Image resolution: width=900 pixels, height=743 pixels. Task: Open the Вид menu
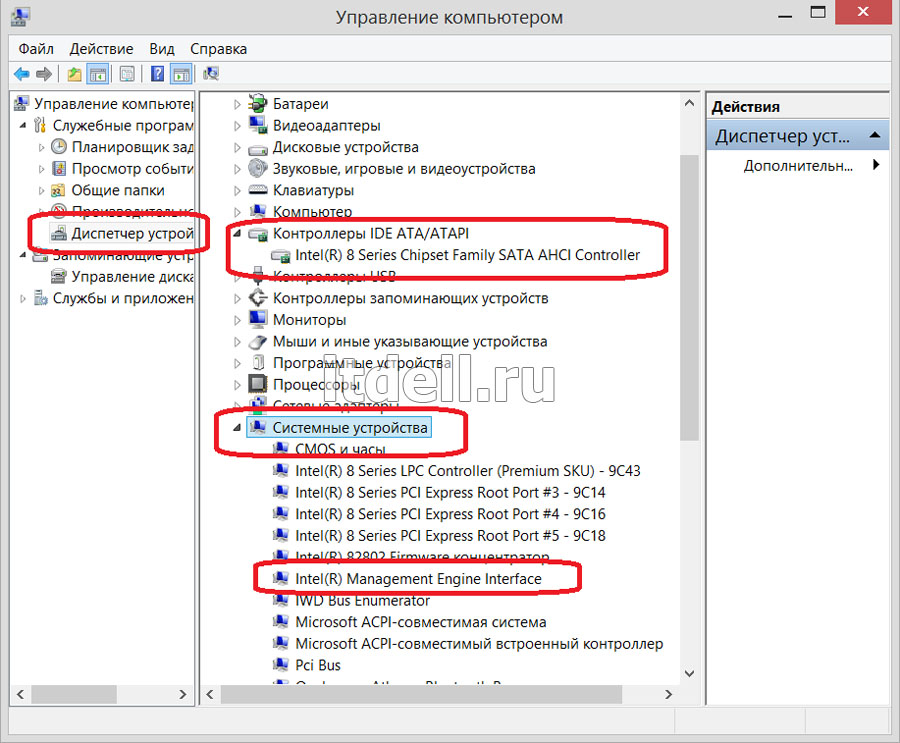[162, 49]
